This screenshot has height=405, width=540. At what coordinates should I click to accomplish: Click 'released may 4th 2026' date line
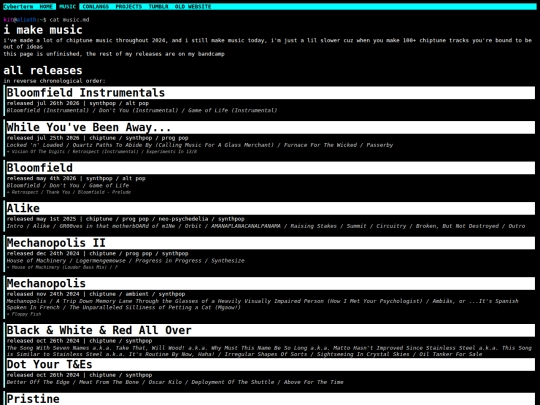tap(41, 178)
